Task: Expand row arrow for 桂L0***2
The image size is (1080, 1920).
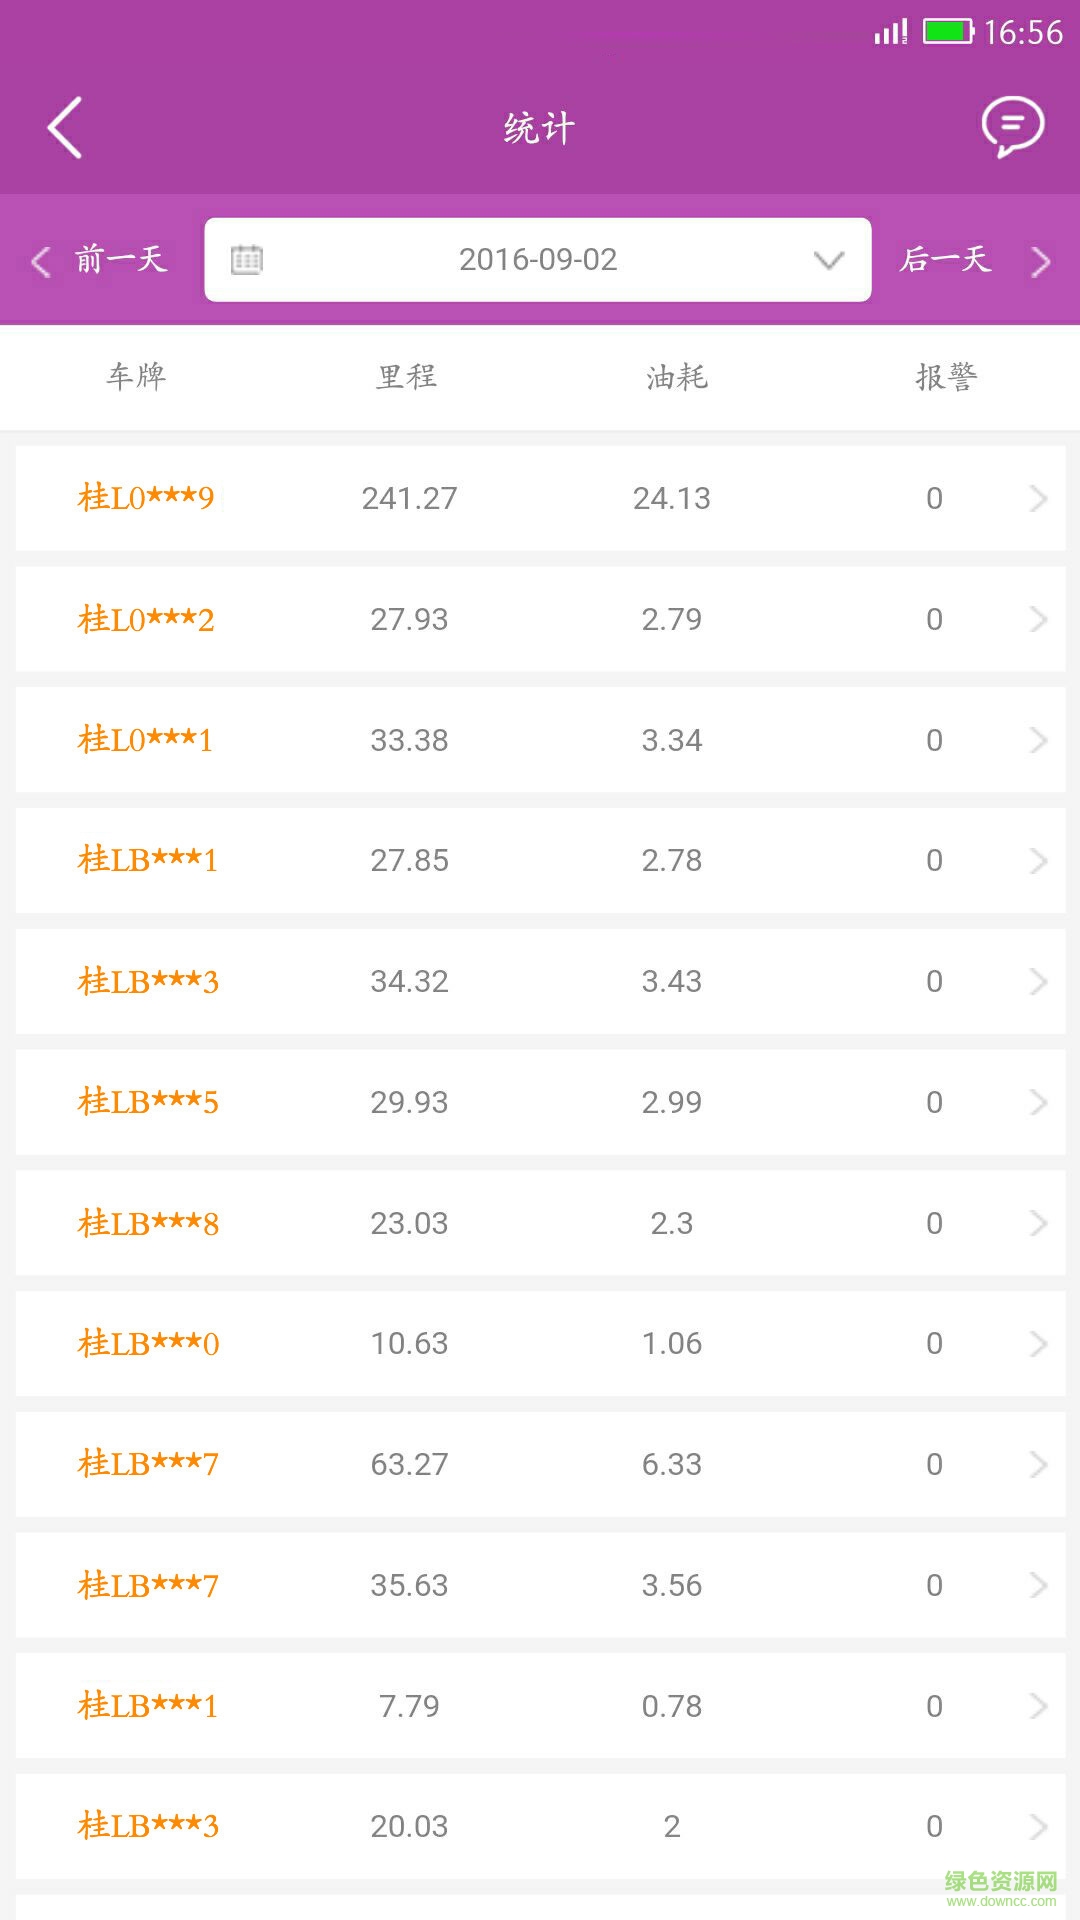Action: coord(1038,619)
